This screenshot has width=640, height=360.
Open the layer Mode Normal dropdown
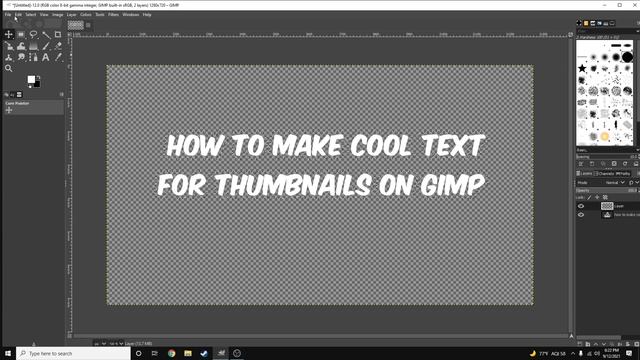(x=615, y=183)
